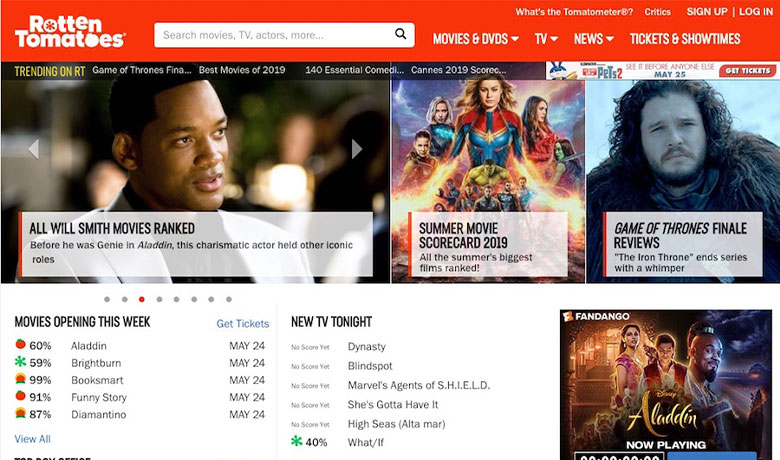Open the TV dropdown menu
Image resolution: width=780 pixels, height=460 pixels.
coord(546,39)
